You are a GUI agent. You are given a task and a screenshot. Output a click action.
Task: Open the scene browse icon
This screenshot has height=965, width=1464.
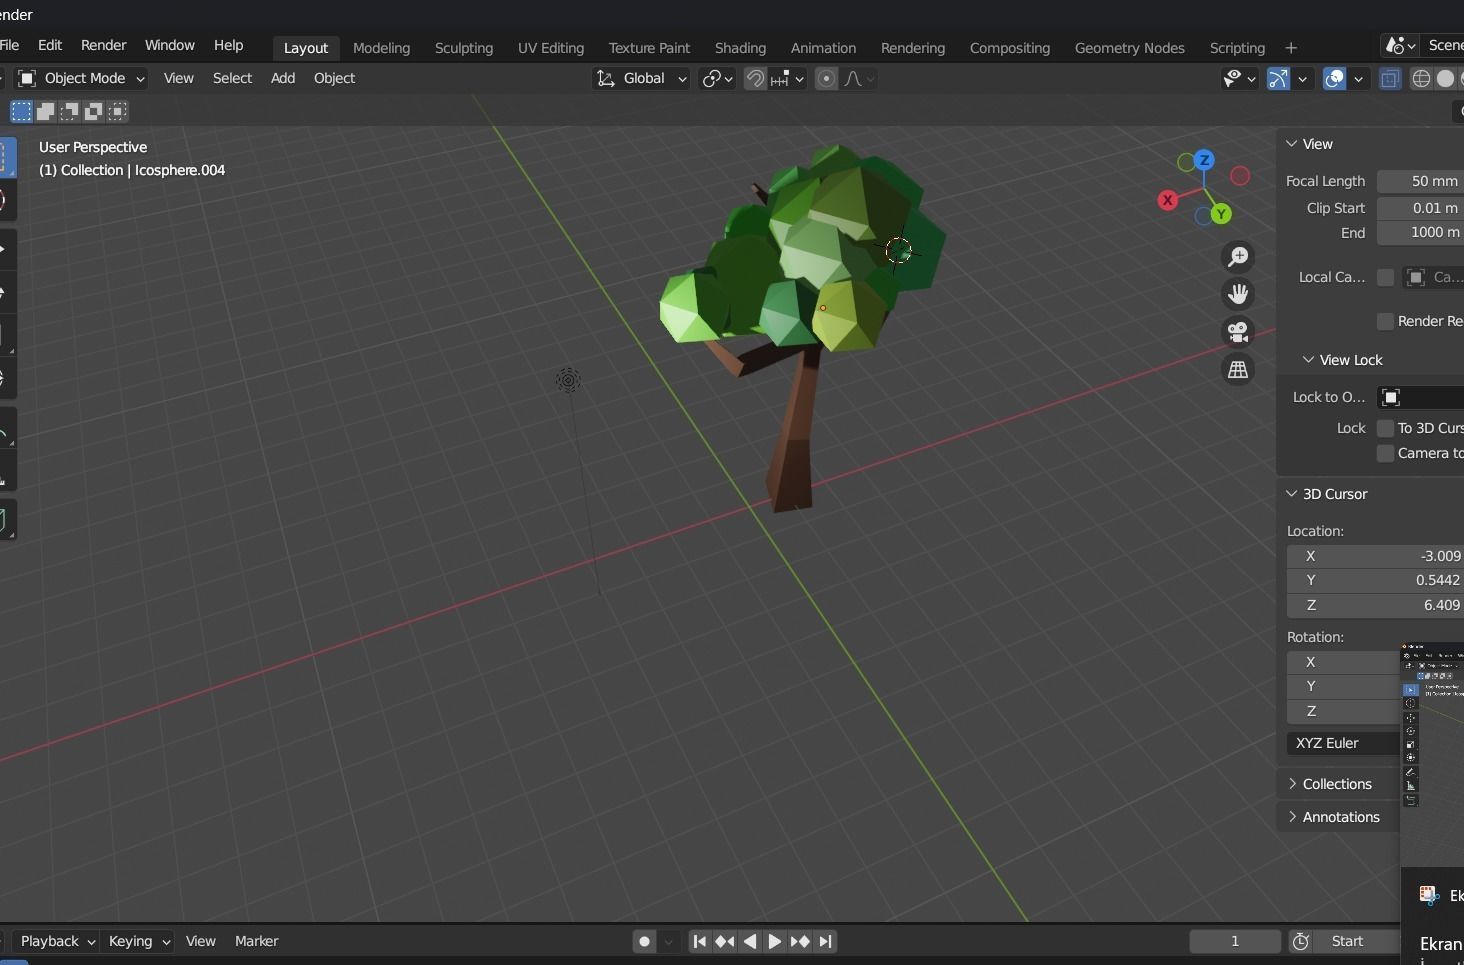pyautogui.click(x=1400, y=45)
